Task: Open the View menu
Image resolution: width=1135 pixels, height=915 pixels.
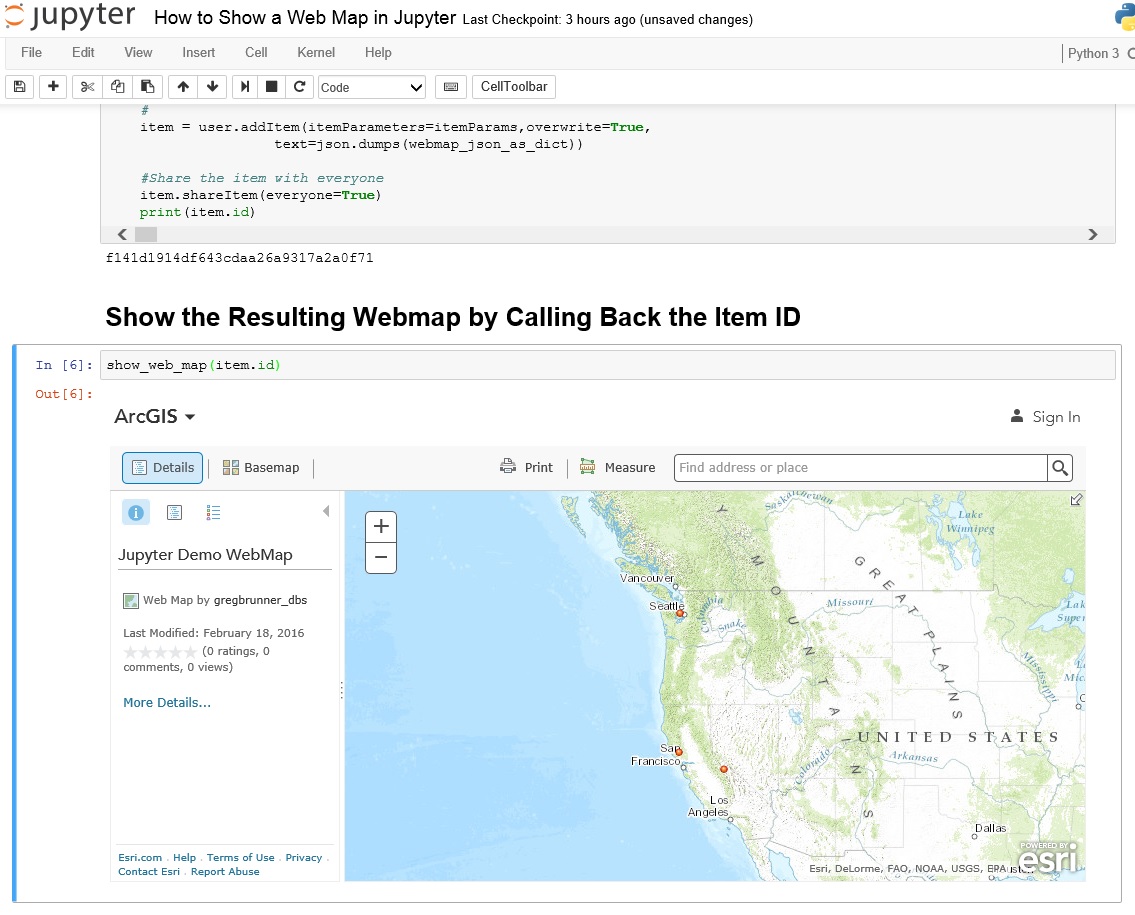Action: 138,52
